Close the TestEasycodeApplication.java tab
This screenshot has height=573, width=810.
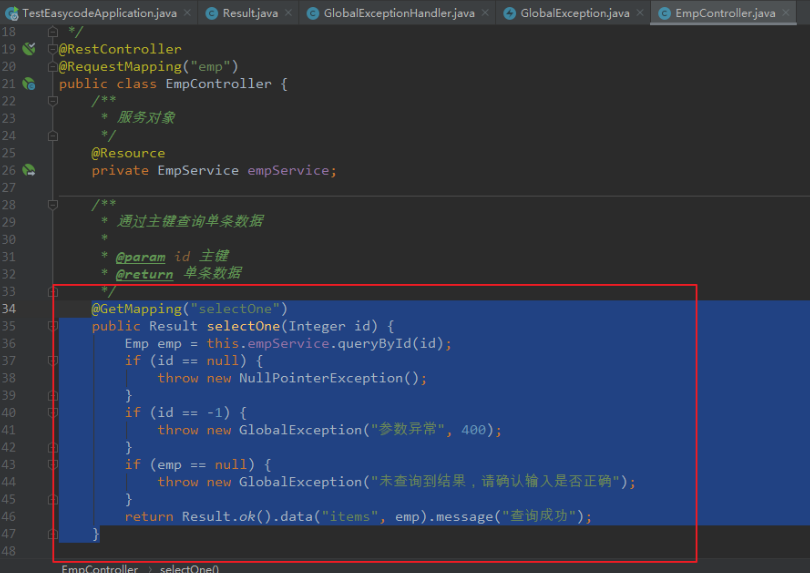[x=187, y=12]
